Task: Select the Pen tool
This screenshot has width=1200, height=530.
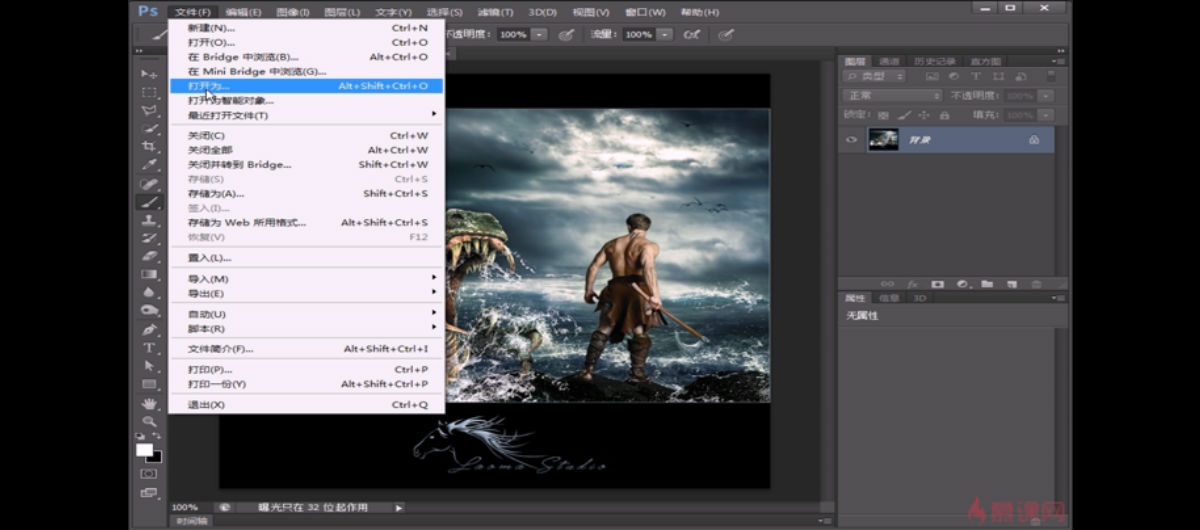Action: (x=149, y=329)
